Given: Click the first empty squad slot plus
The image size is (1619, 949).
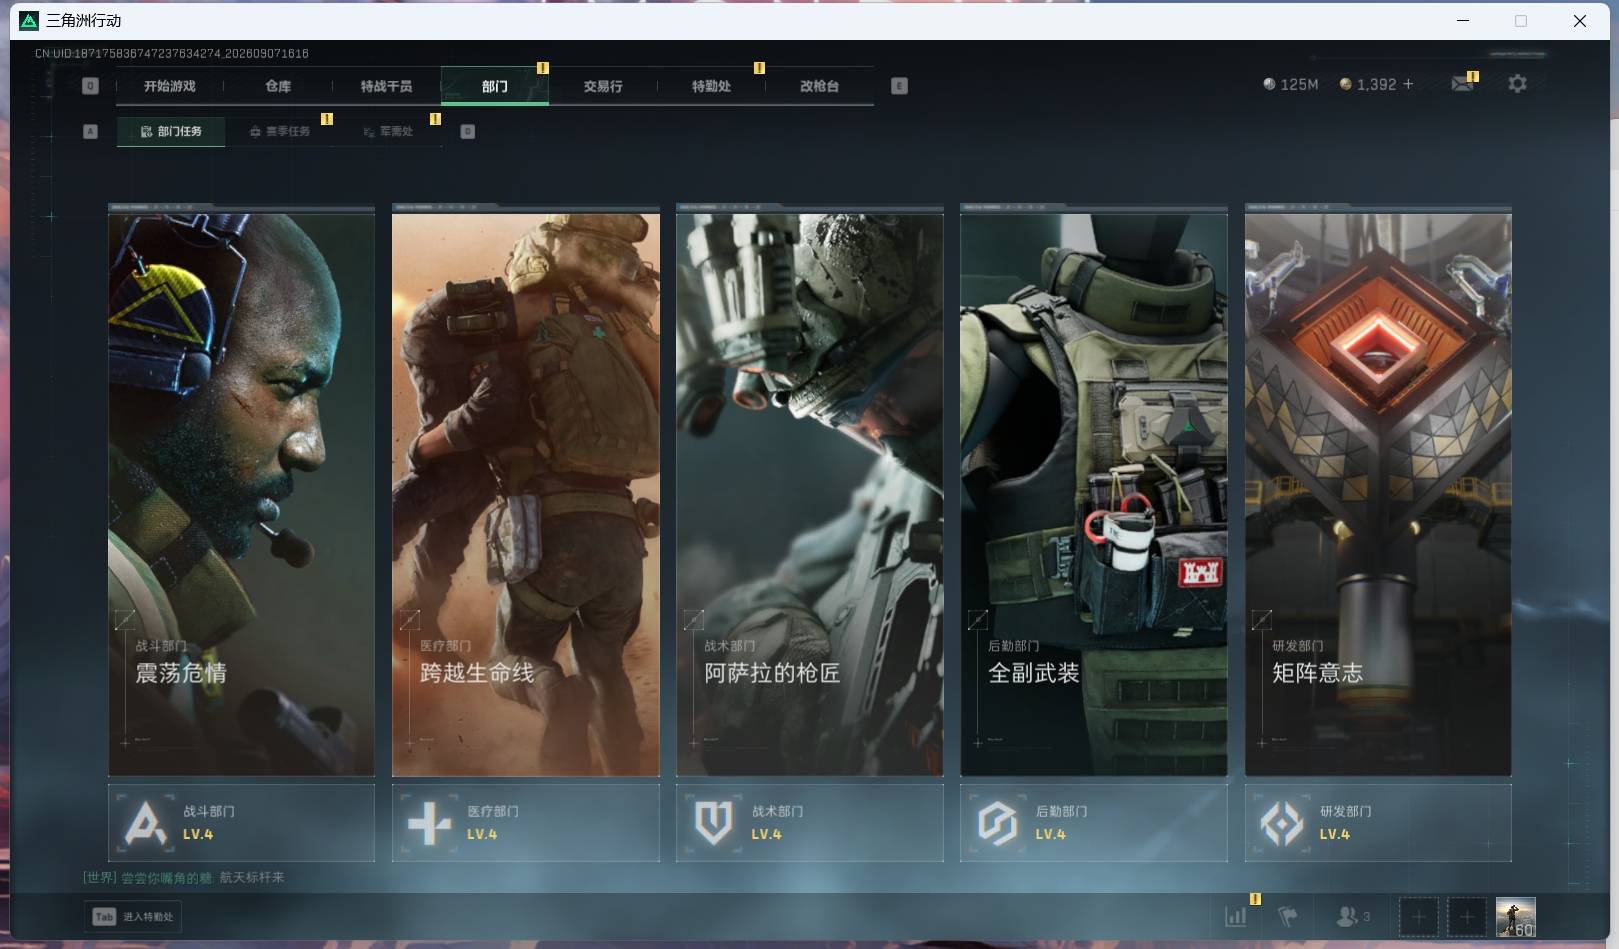Looking at the screenshot, I should 1418,916.
